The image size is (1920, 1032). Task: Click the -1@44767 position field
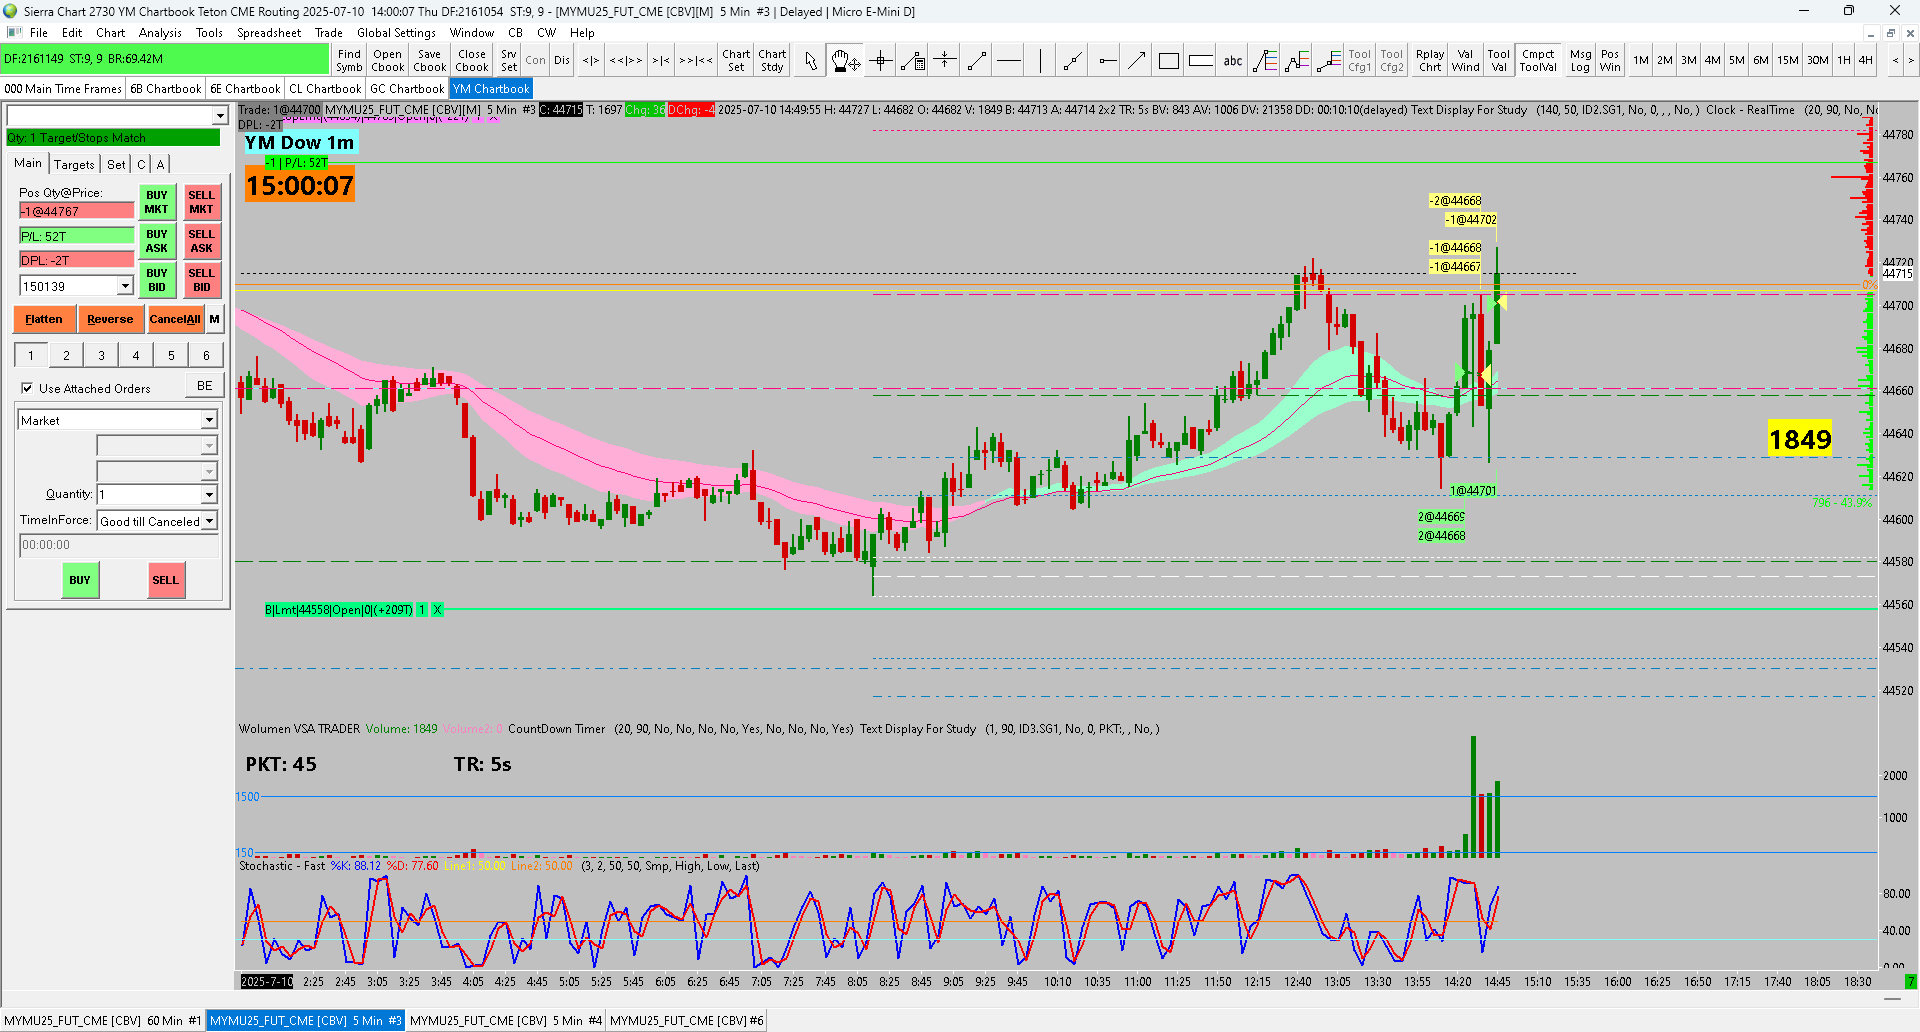[77, 211]
